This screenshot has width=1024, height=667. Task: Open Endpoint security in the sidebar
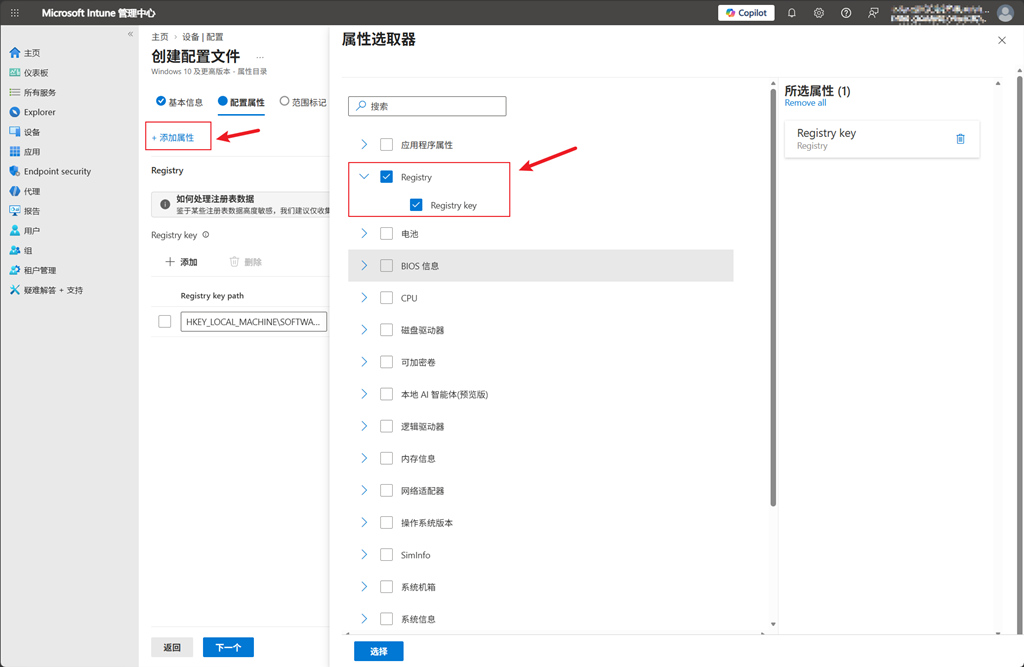point(50,171)
